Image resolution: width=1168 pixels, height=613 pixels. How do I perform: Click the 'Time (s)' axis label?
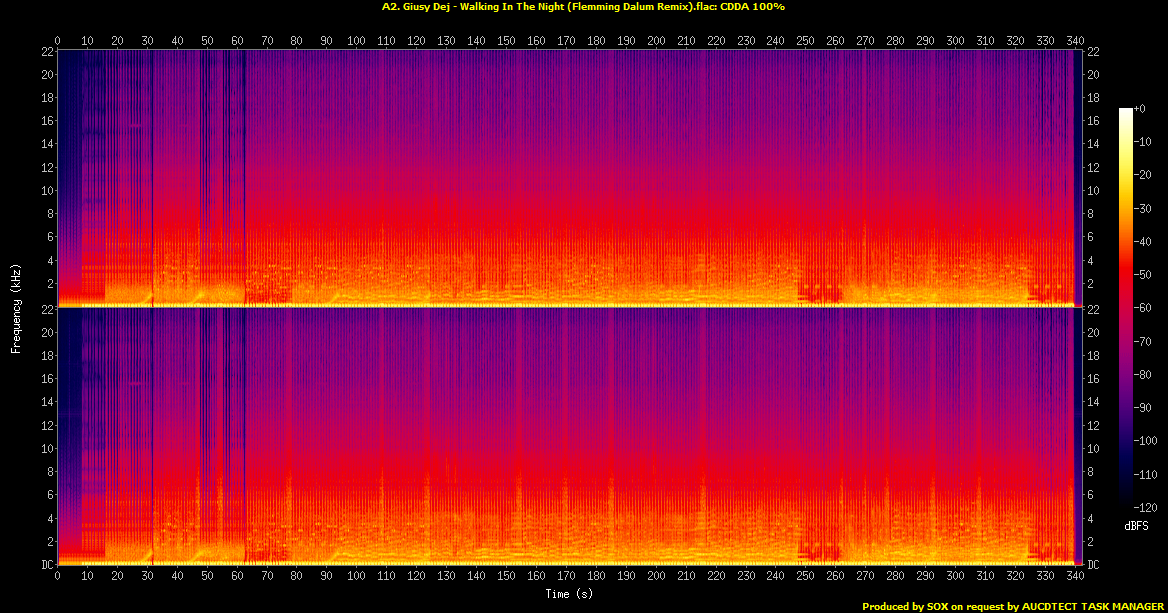click(569, 594)
